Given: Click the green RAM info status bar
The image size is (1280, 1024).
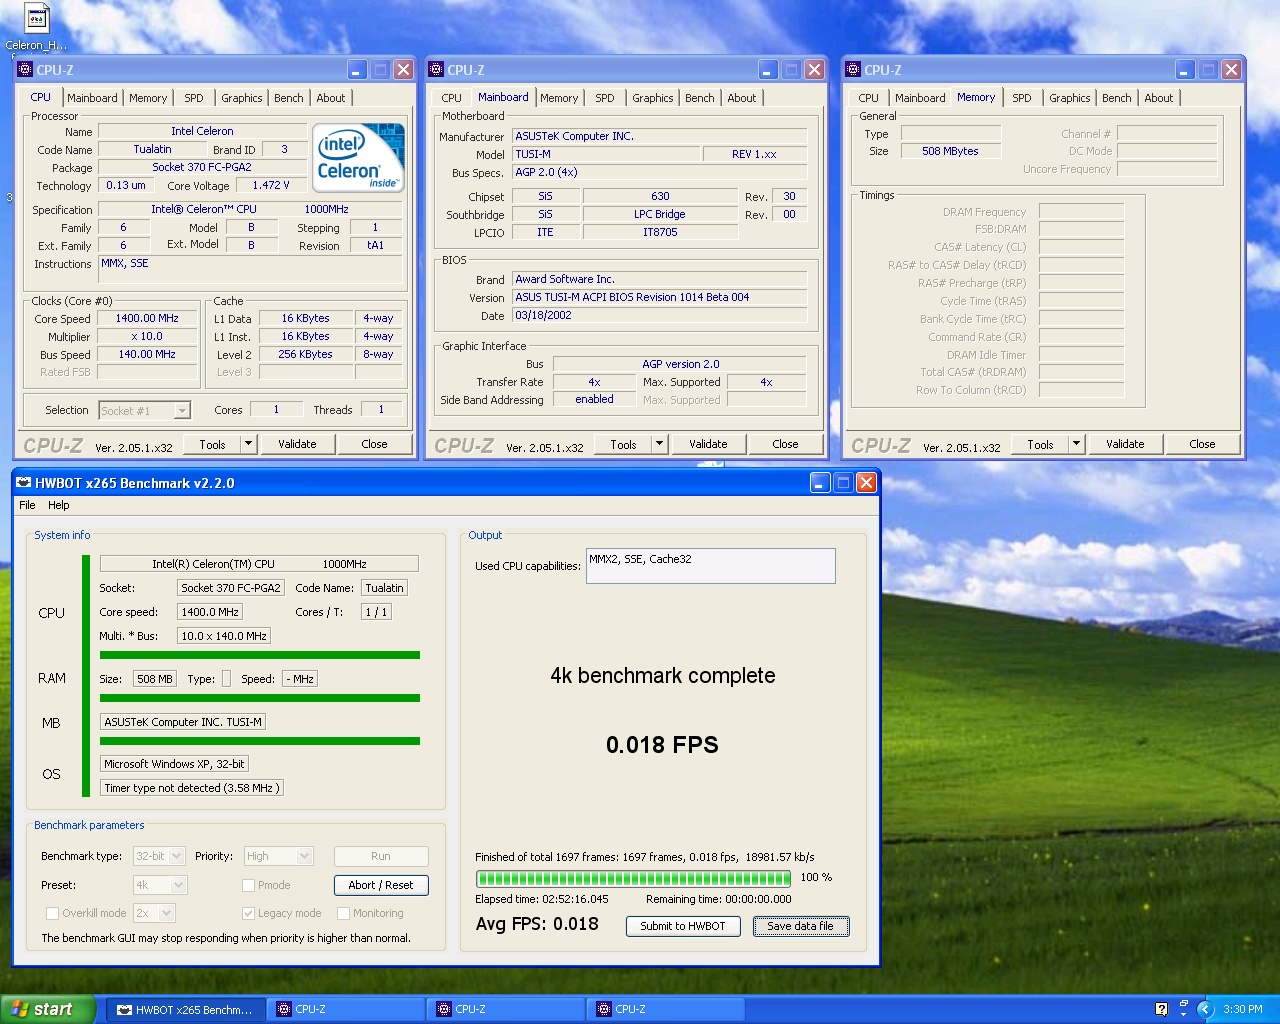Looking at the screenshot, I should pos(260,698).
